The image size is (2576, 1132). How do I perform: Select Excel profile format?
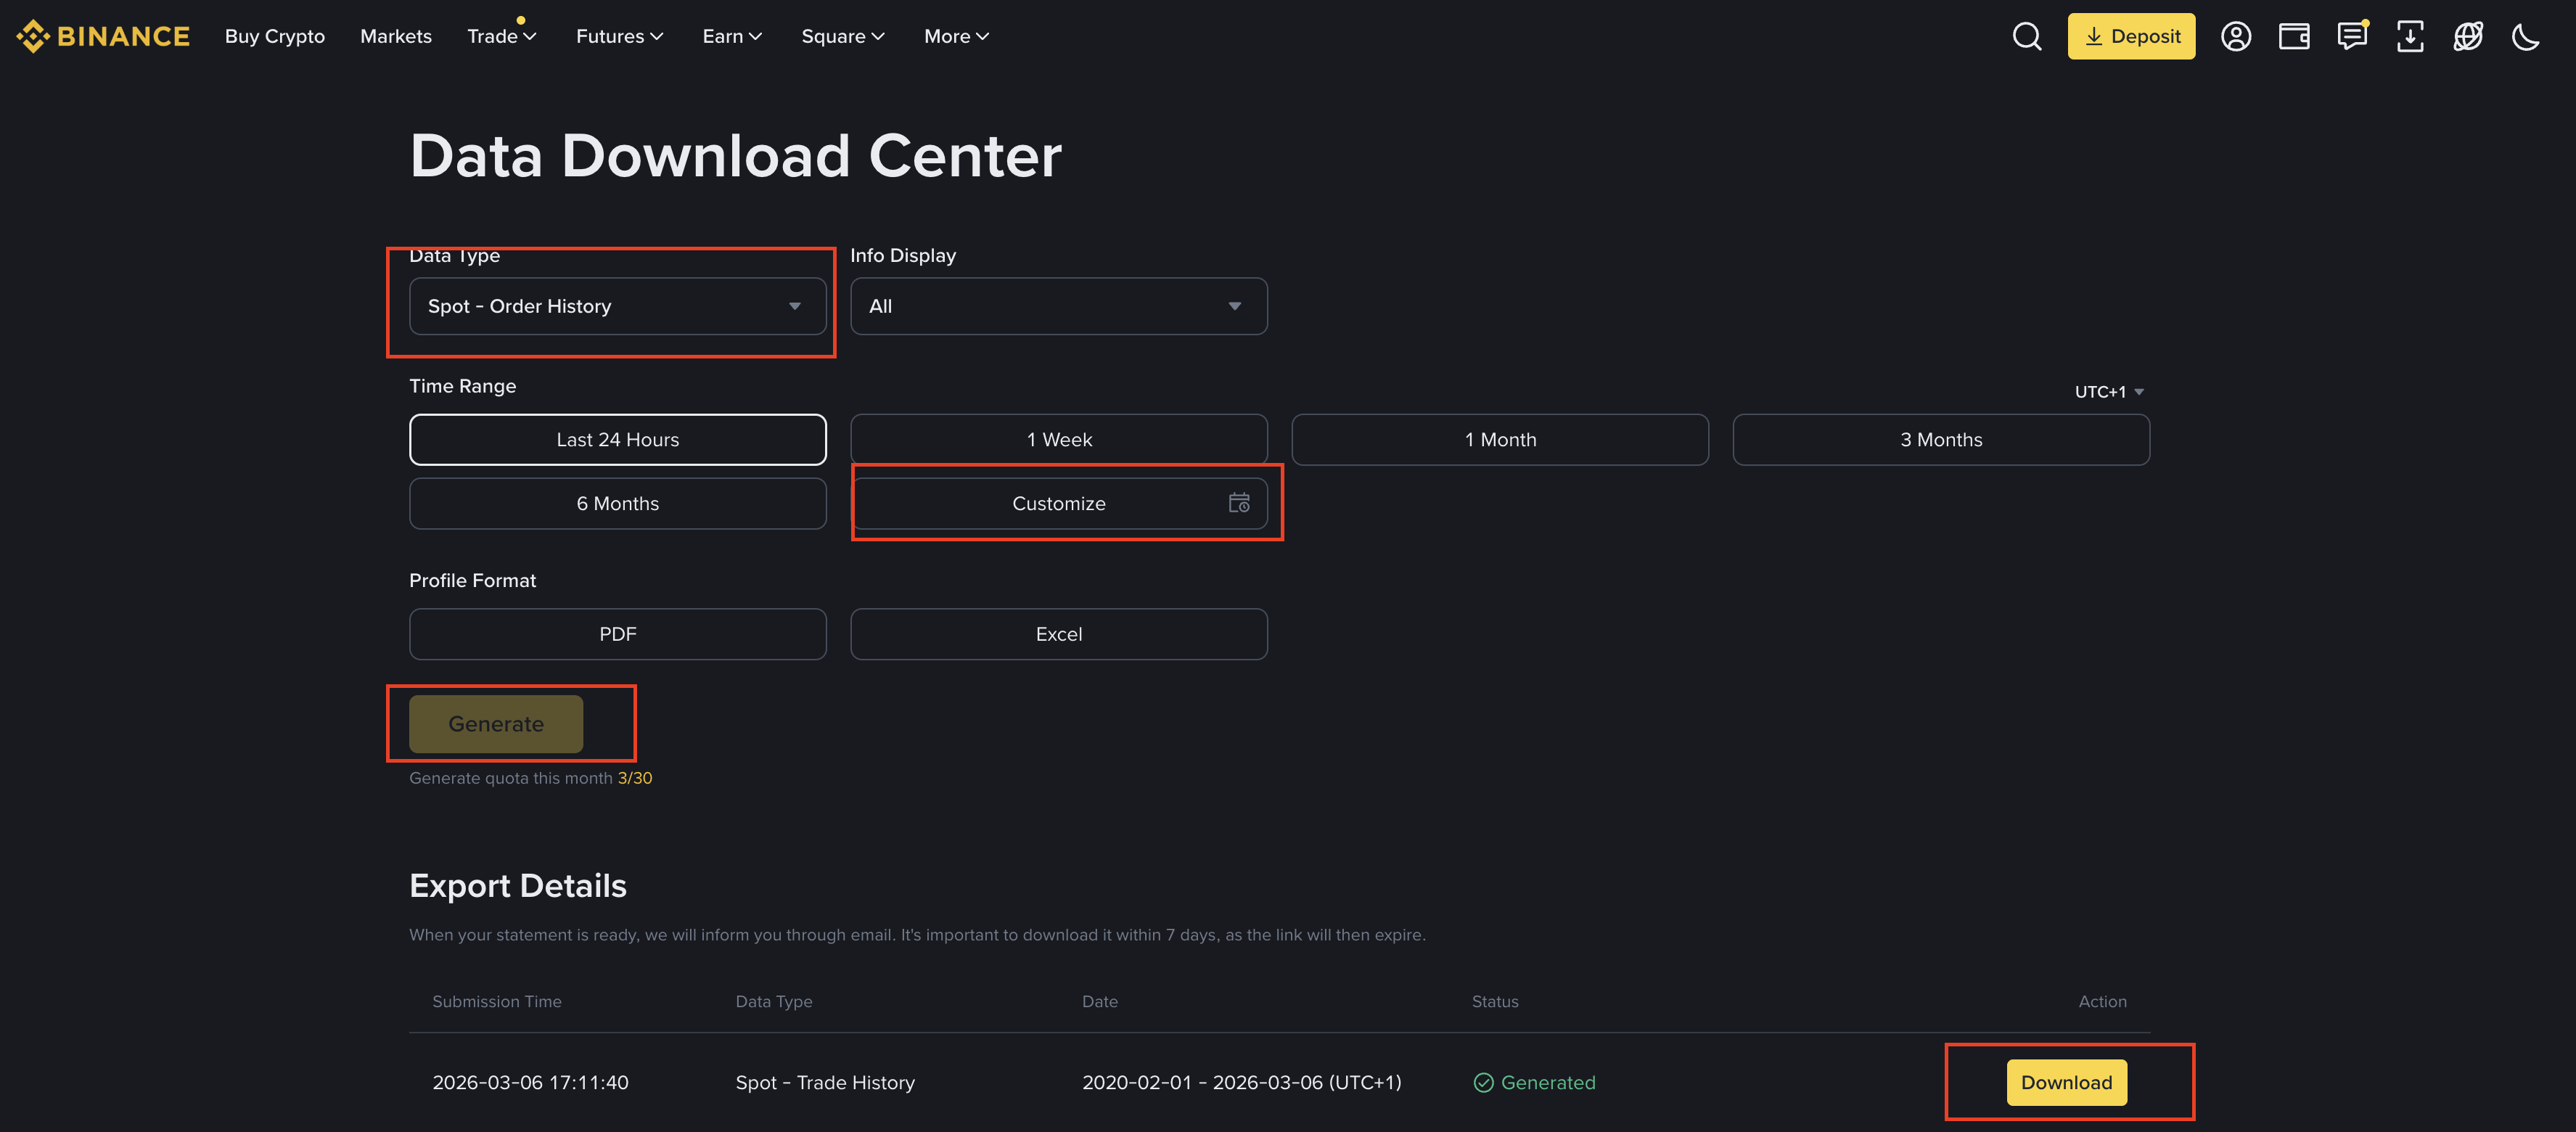[x=1058, y=634]
